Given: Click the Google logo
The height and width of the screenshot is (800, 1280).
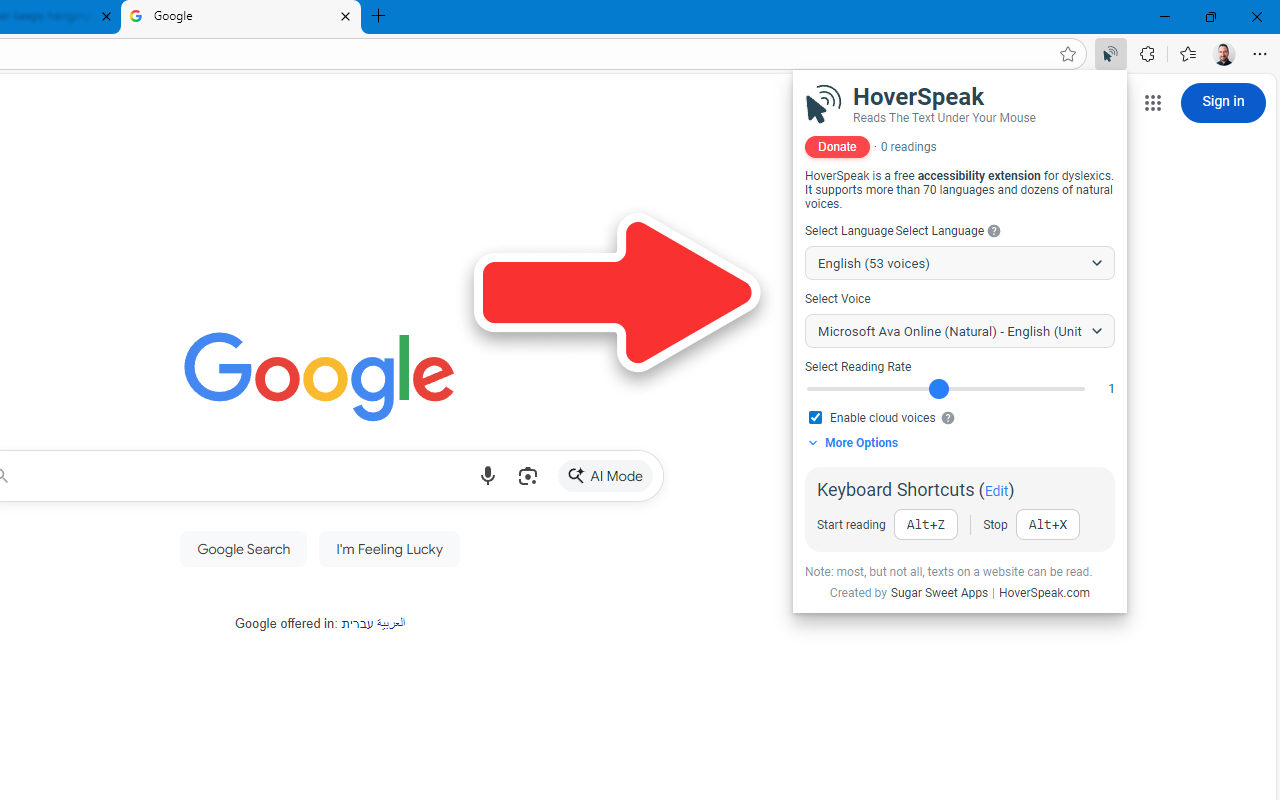Looking at the screenshot, I should (x=319, y=377).
